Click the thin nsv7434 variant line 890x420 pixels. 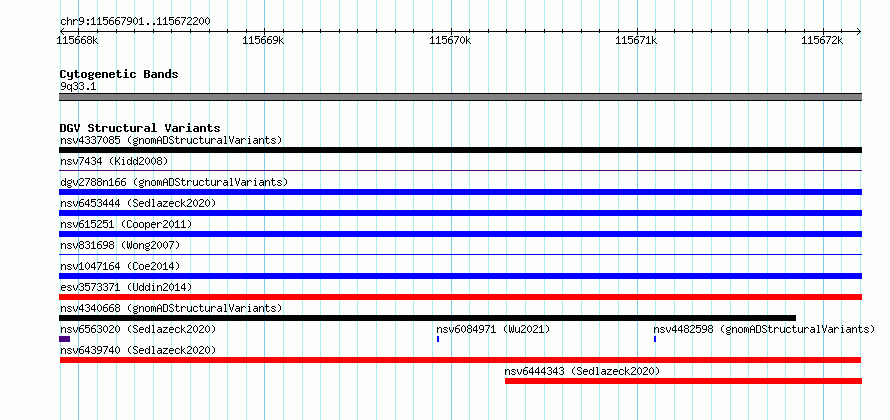pos(460,170)
